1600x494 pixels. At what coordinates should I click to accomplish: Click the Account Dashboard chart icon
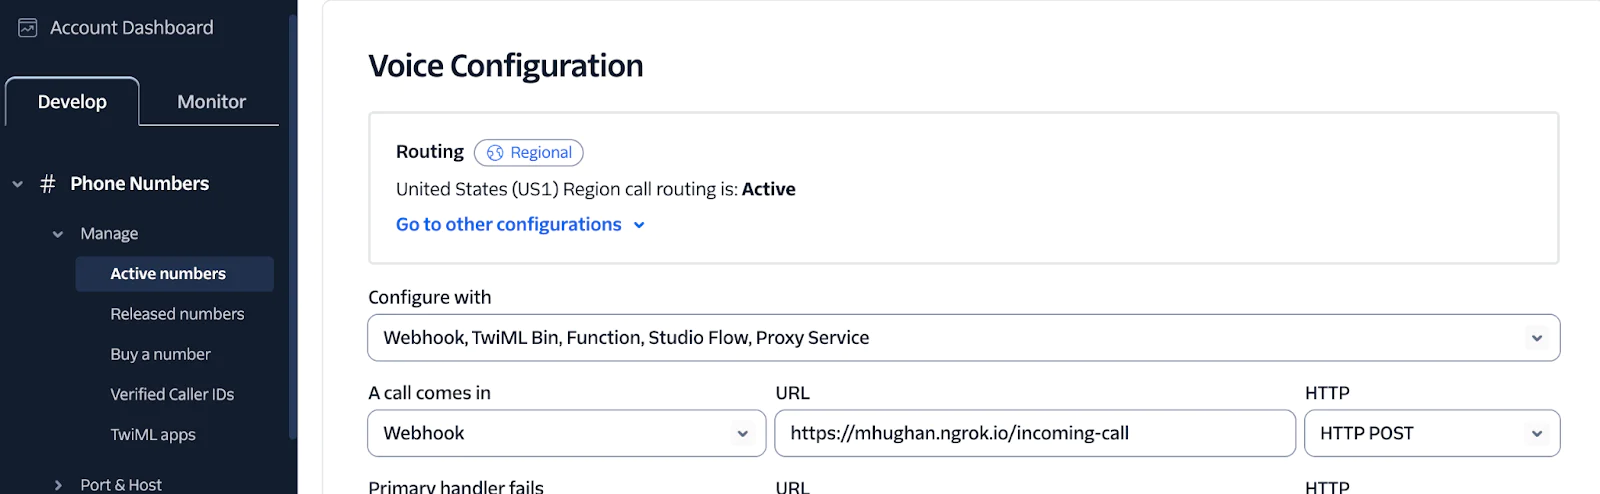(x=28, y=28)
